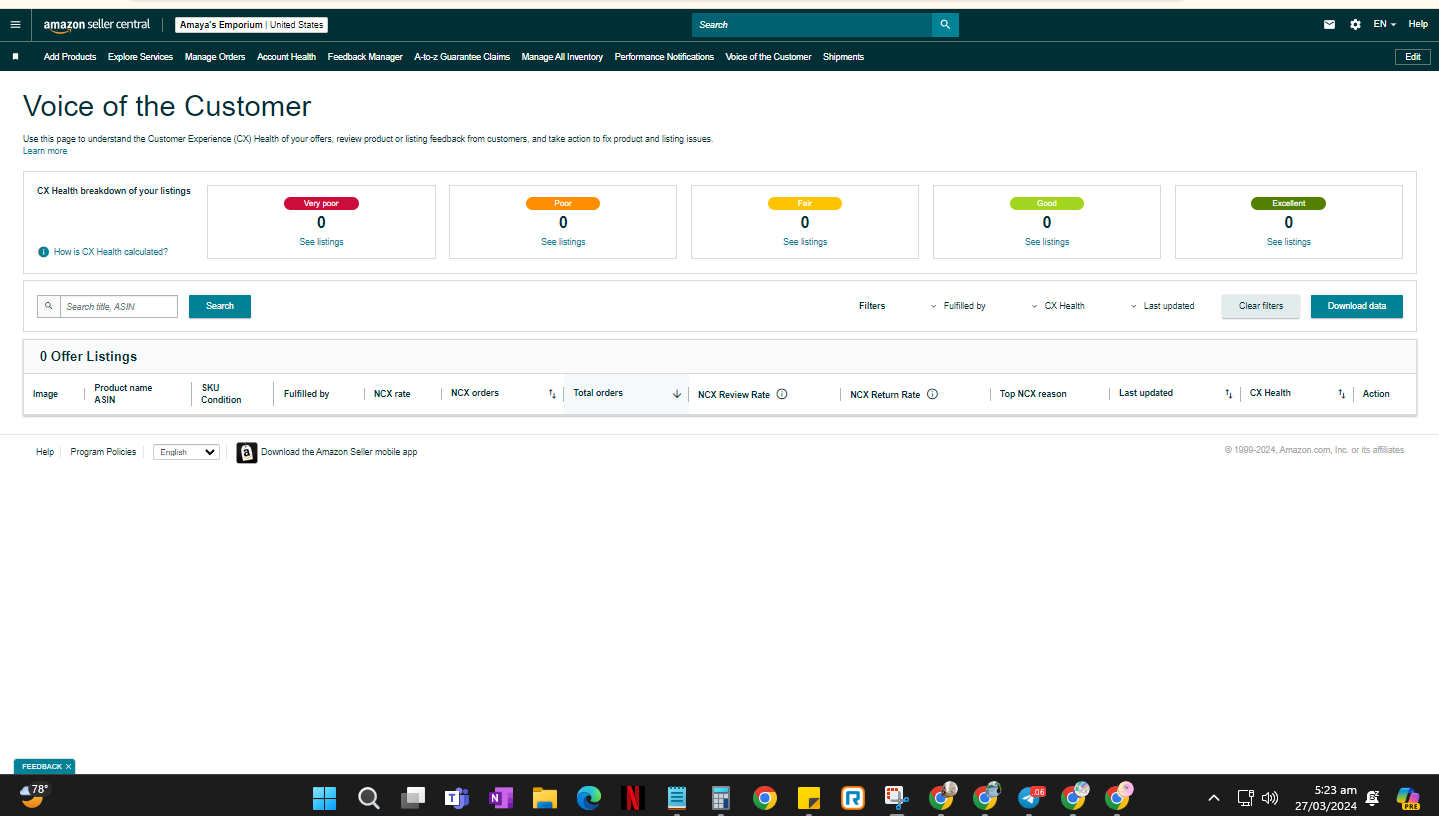Show NCX Review Rate info icon
This screenshot has width=1439, height=816.
coord(782,394)
